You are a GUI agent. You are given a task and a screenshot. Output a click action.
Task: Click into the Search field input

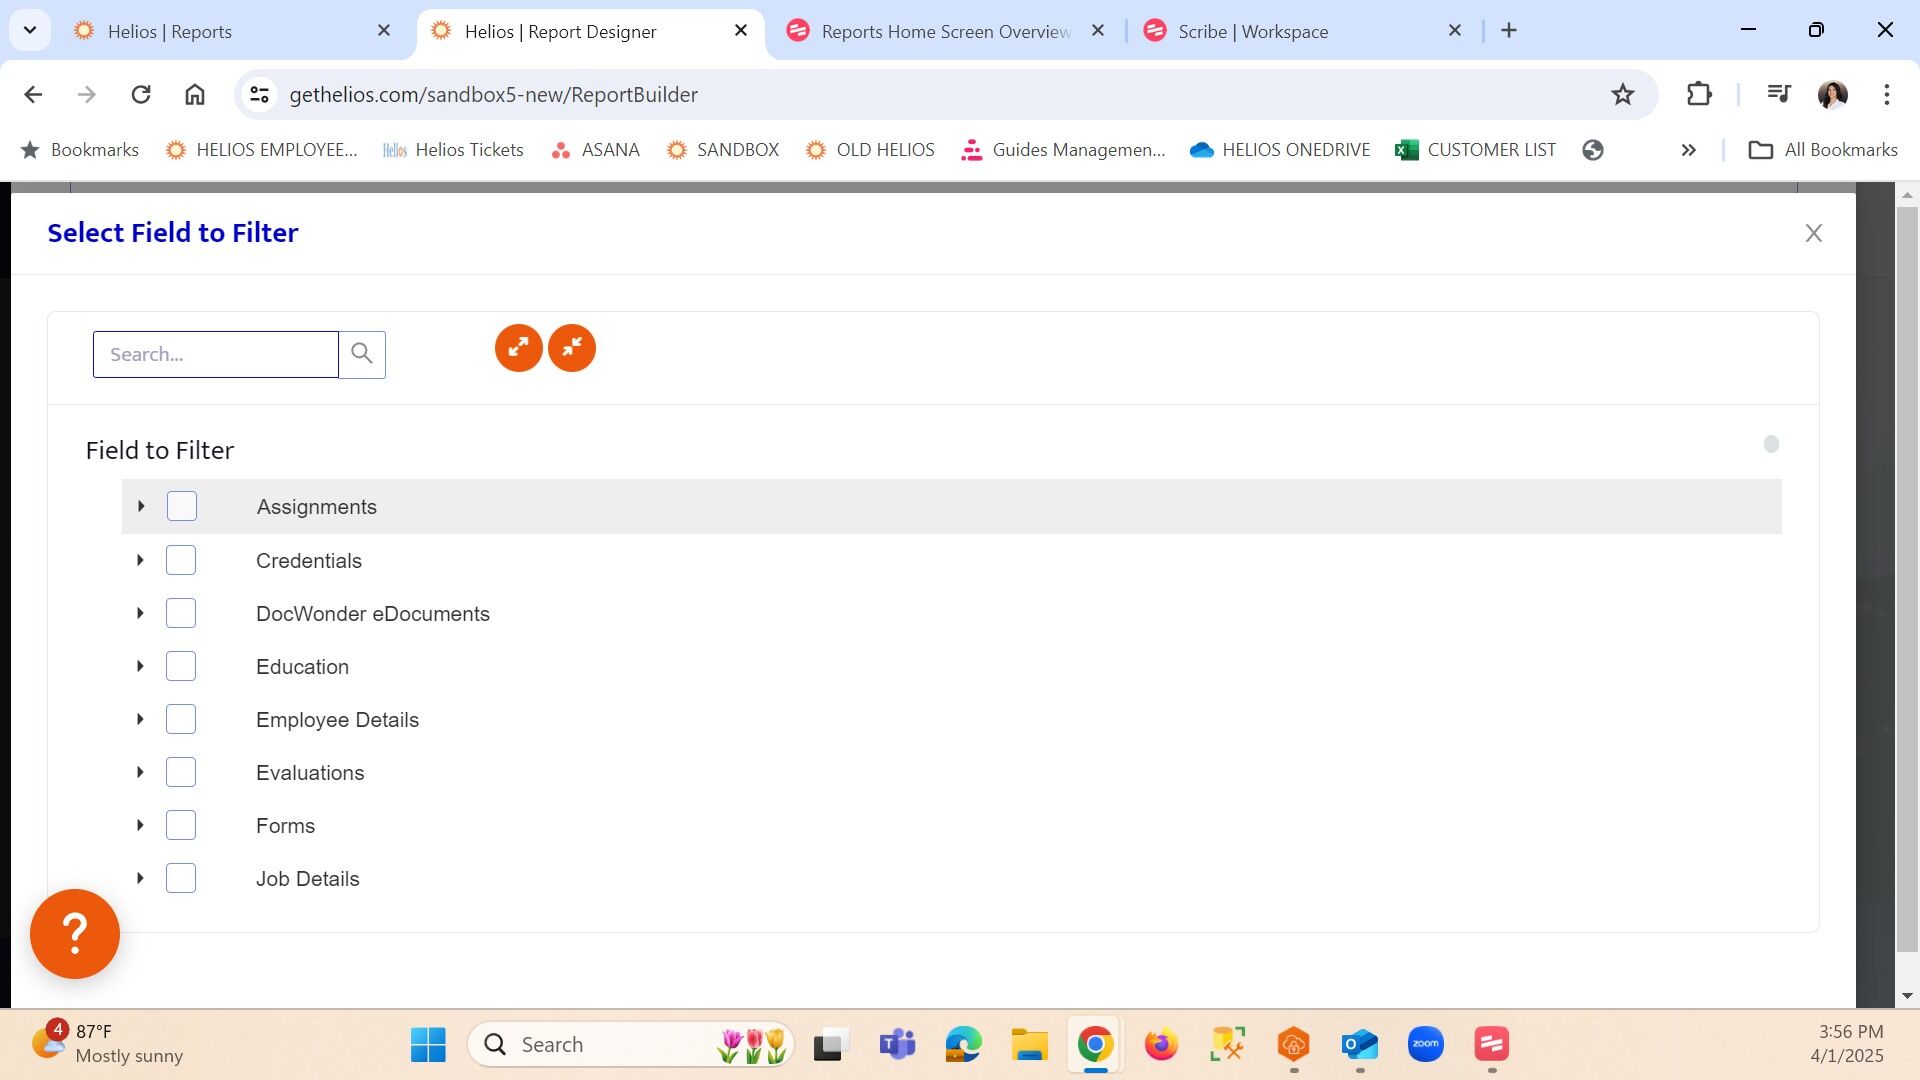pos(216,354)
